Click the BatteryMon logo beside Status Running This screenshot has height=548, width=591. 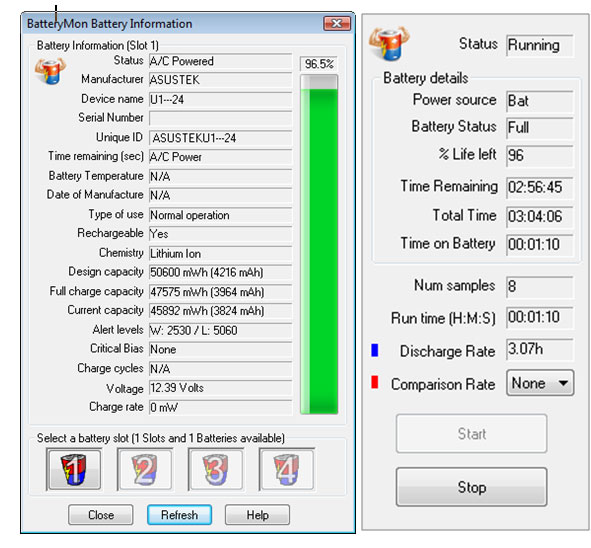pyautogui.click(x=389, y=44)
